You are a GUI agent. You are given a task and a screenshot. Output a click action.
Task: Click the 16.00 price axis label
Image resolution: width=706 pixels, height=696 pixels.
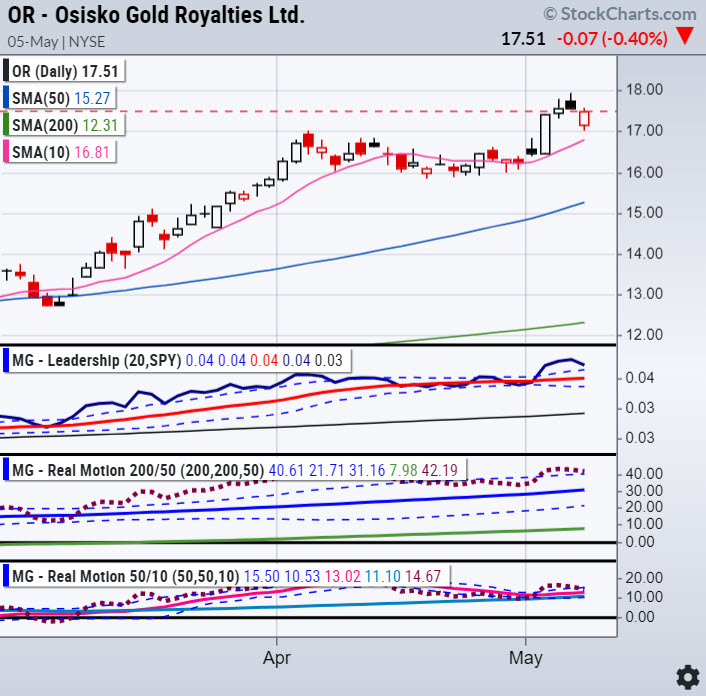[644, 172]
